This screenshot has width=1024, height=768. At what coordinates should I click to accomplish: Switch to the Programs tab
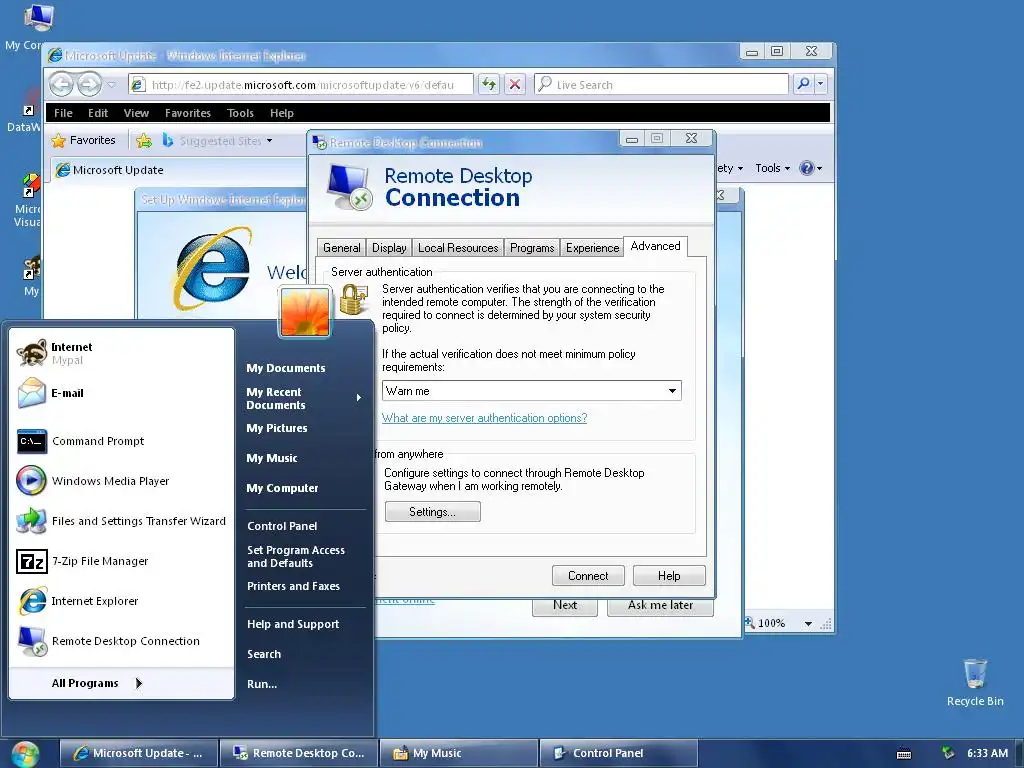pyautogui.click(x=532, y=248)
